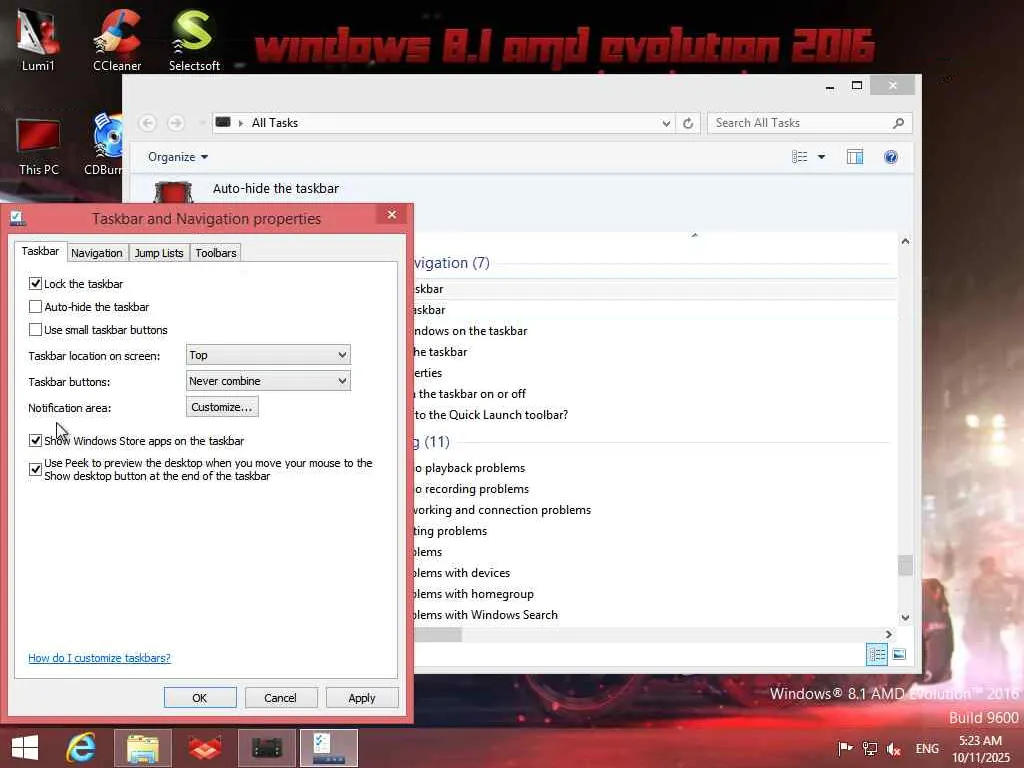Switch to the Toolbars tab
1024x768 pixels.
216,253
